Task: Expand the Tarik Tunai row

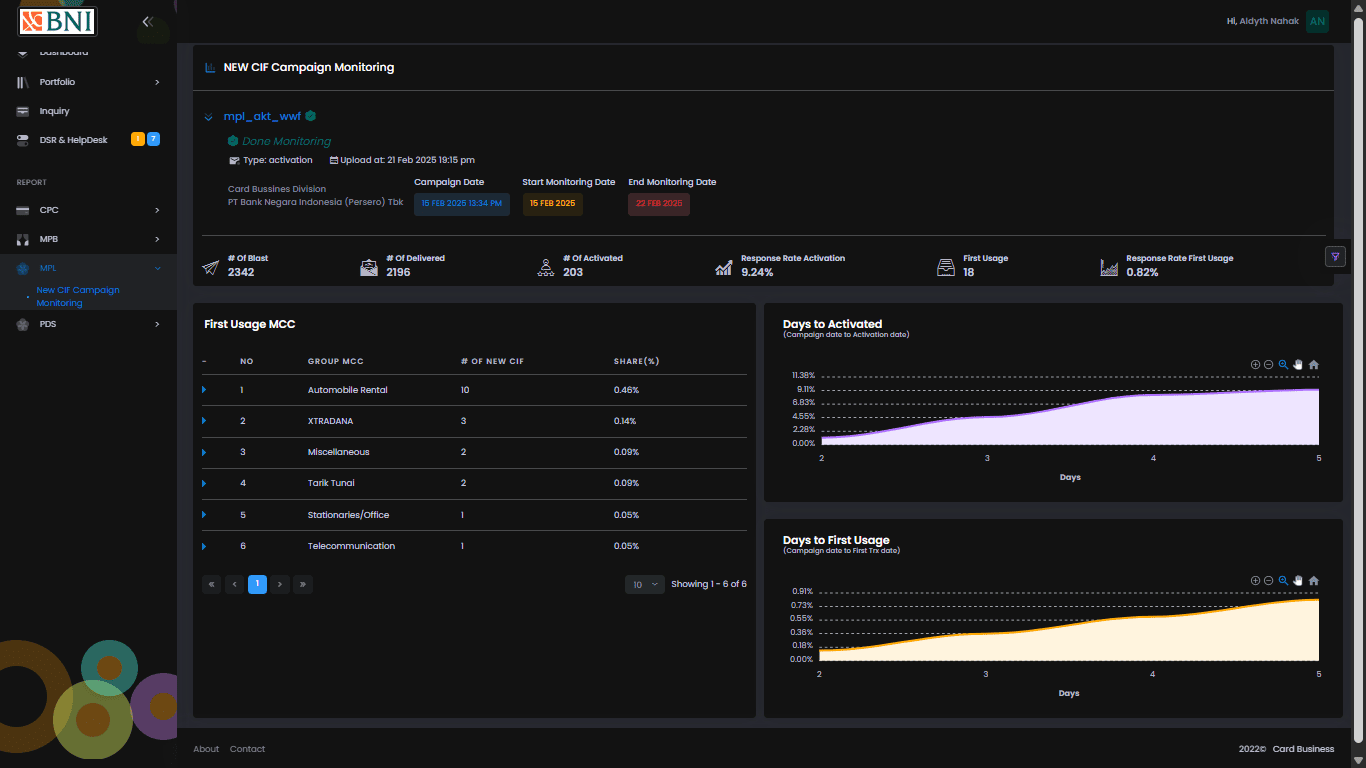Action: 204,483
